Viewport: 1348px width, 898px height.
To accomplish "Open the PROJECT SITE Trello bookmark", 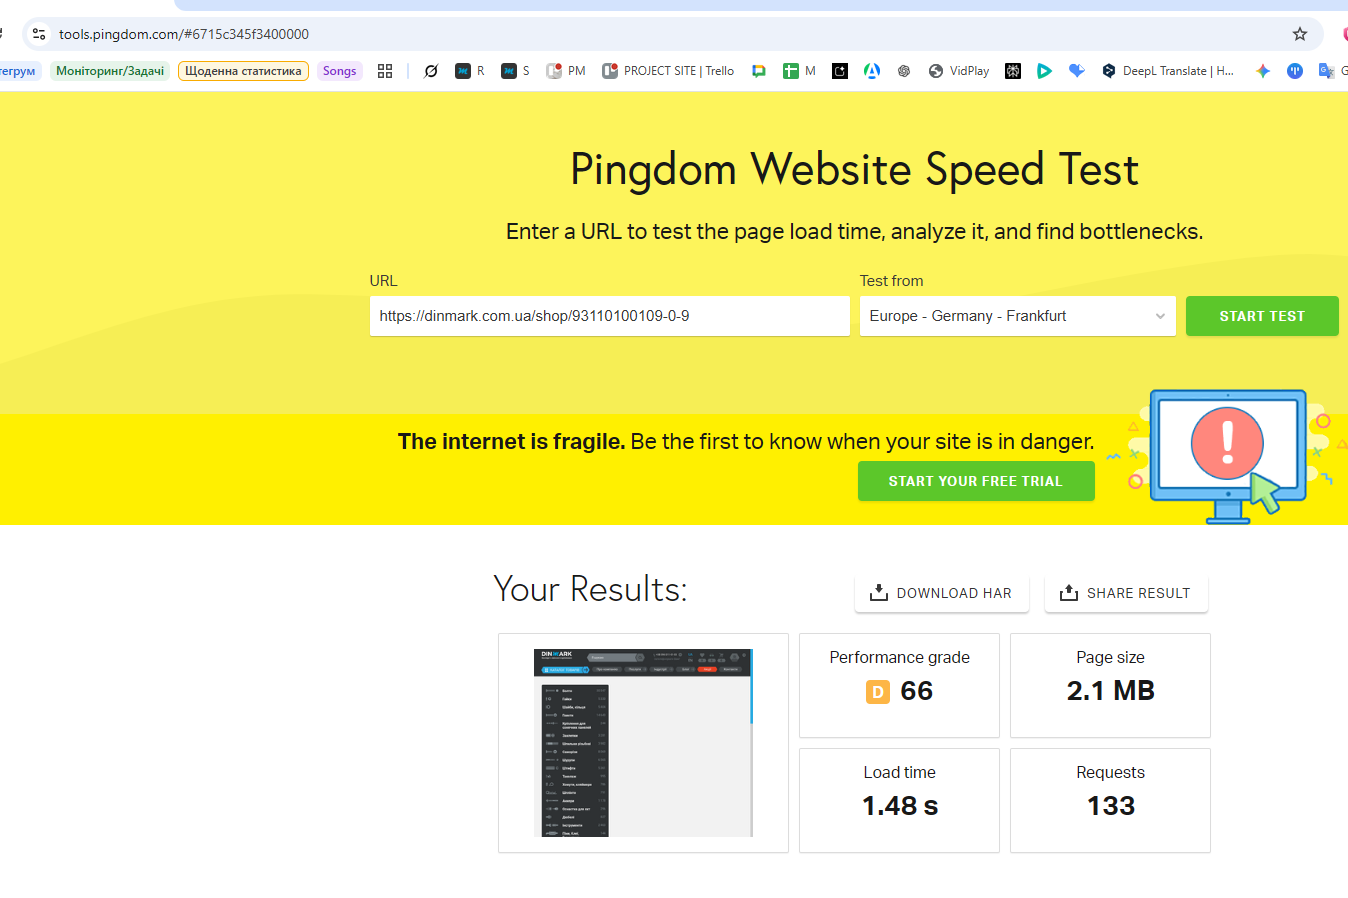I will coord(668,71).
